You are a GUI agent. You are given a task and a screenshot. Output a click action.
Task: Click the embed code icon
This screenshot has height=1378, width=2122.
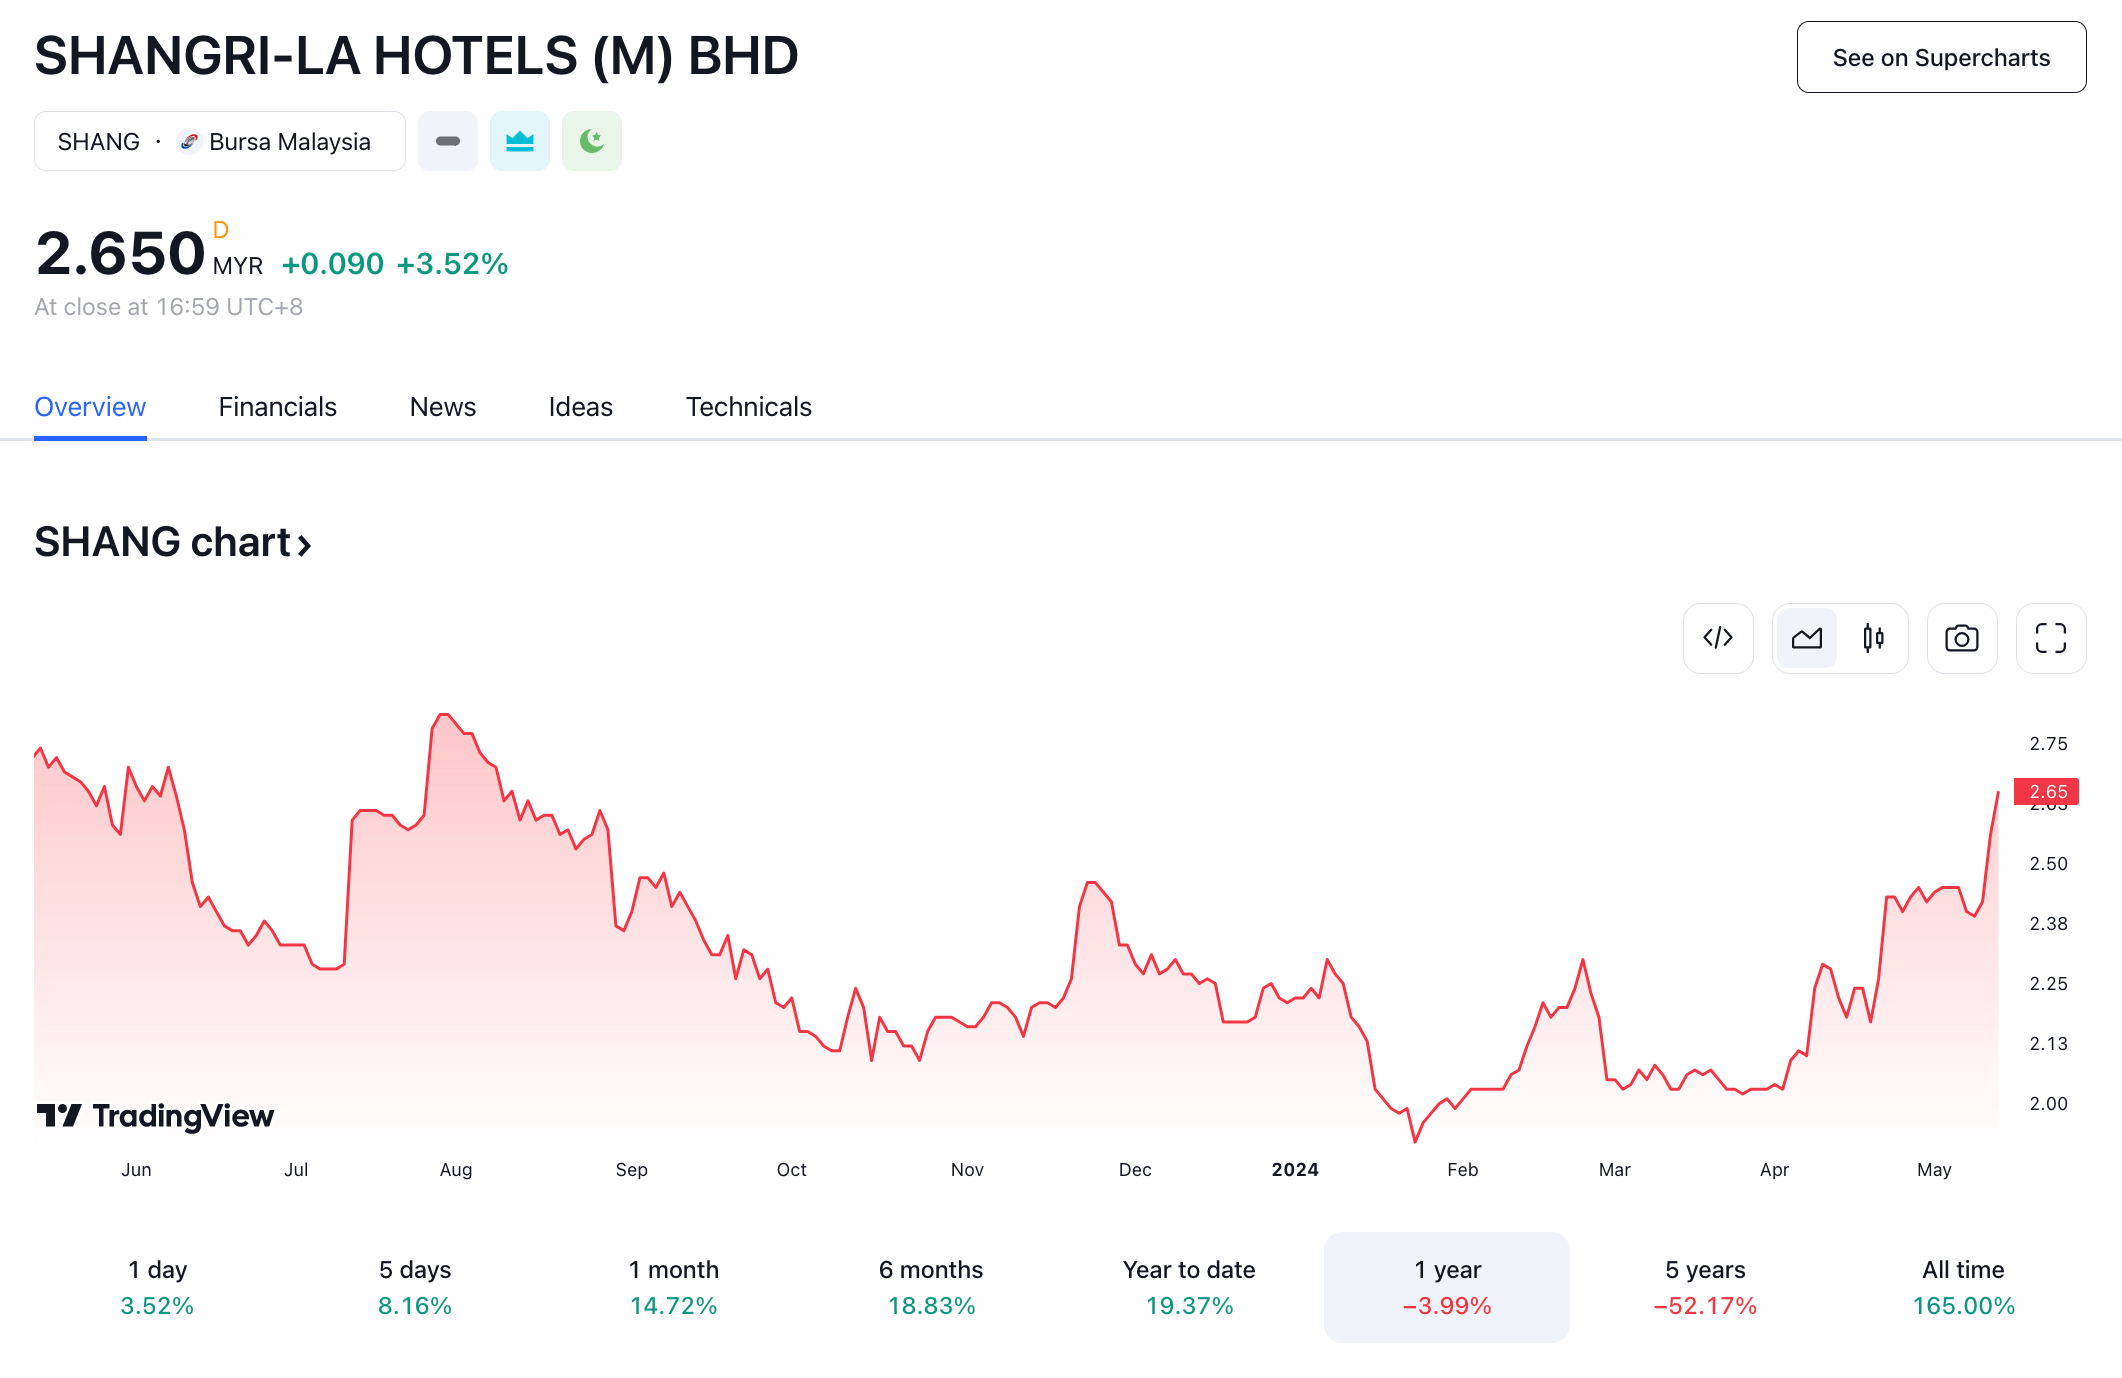pyautogui.click(x=1717, y=638)
